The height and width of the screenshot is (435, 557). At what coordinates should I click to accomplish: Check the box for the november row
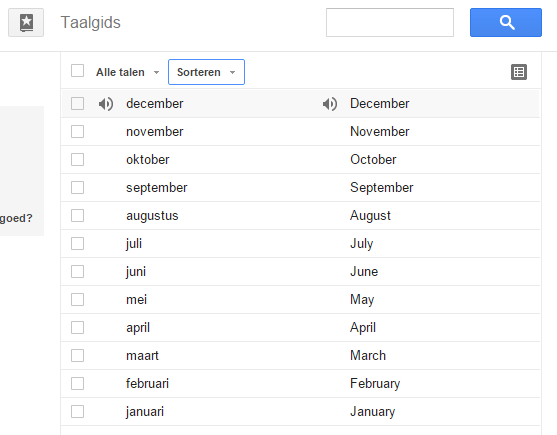[77, 132]
